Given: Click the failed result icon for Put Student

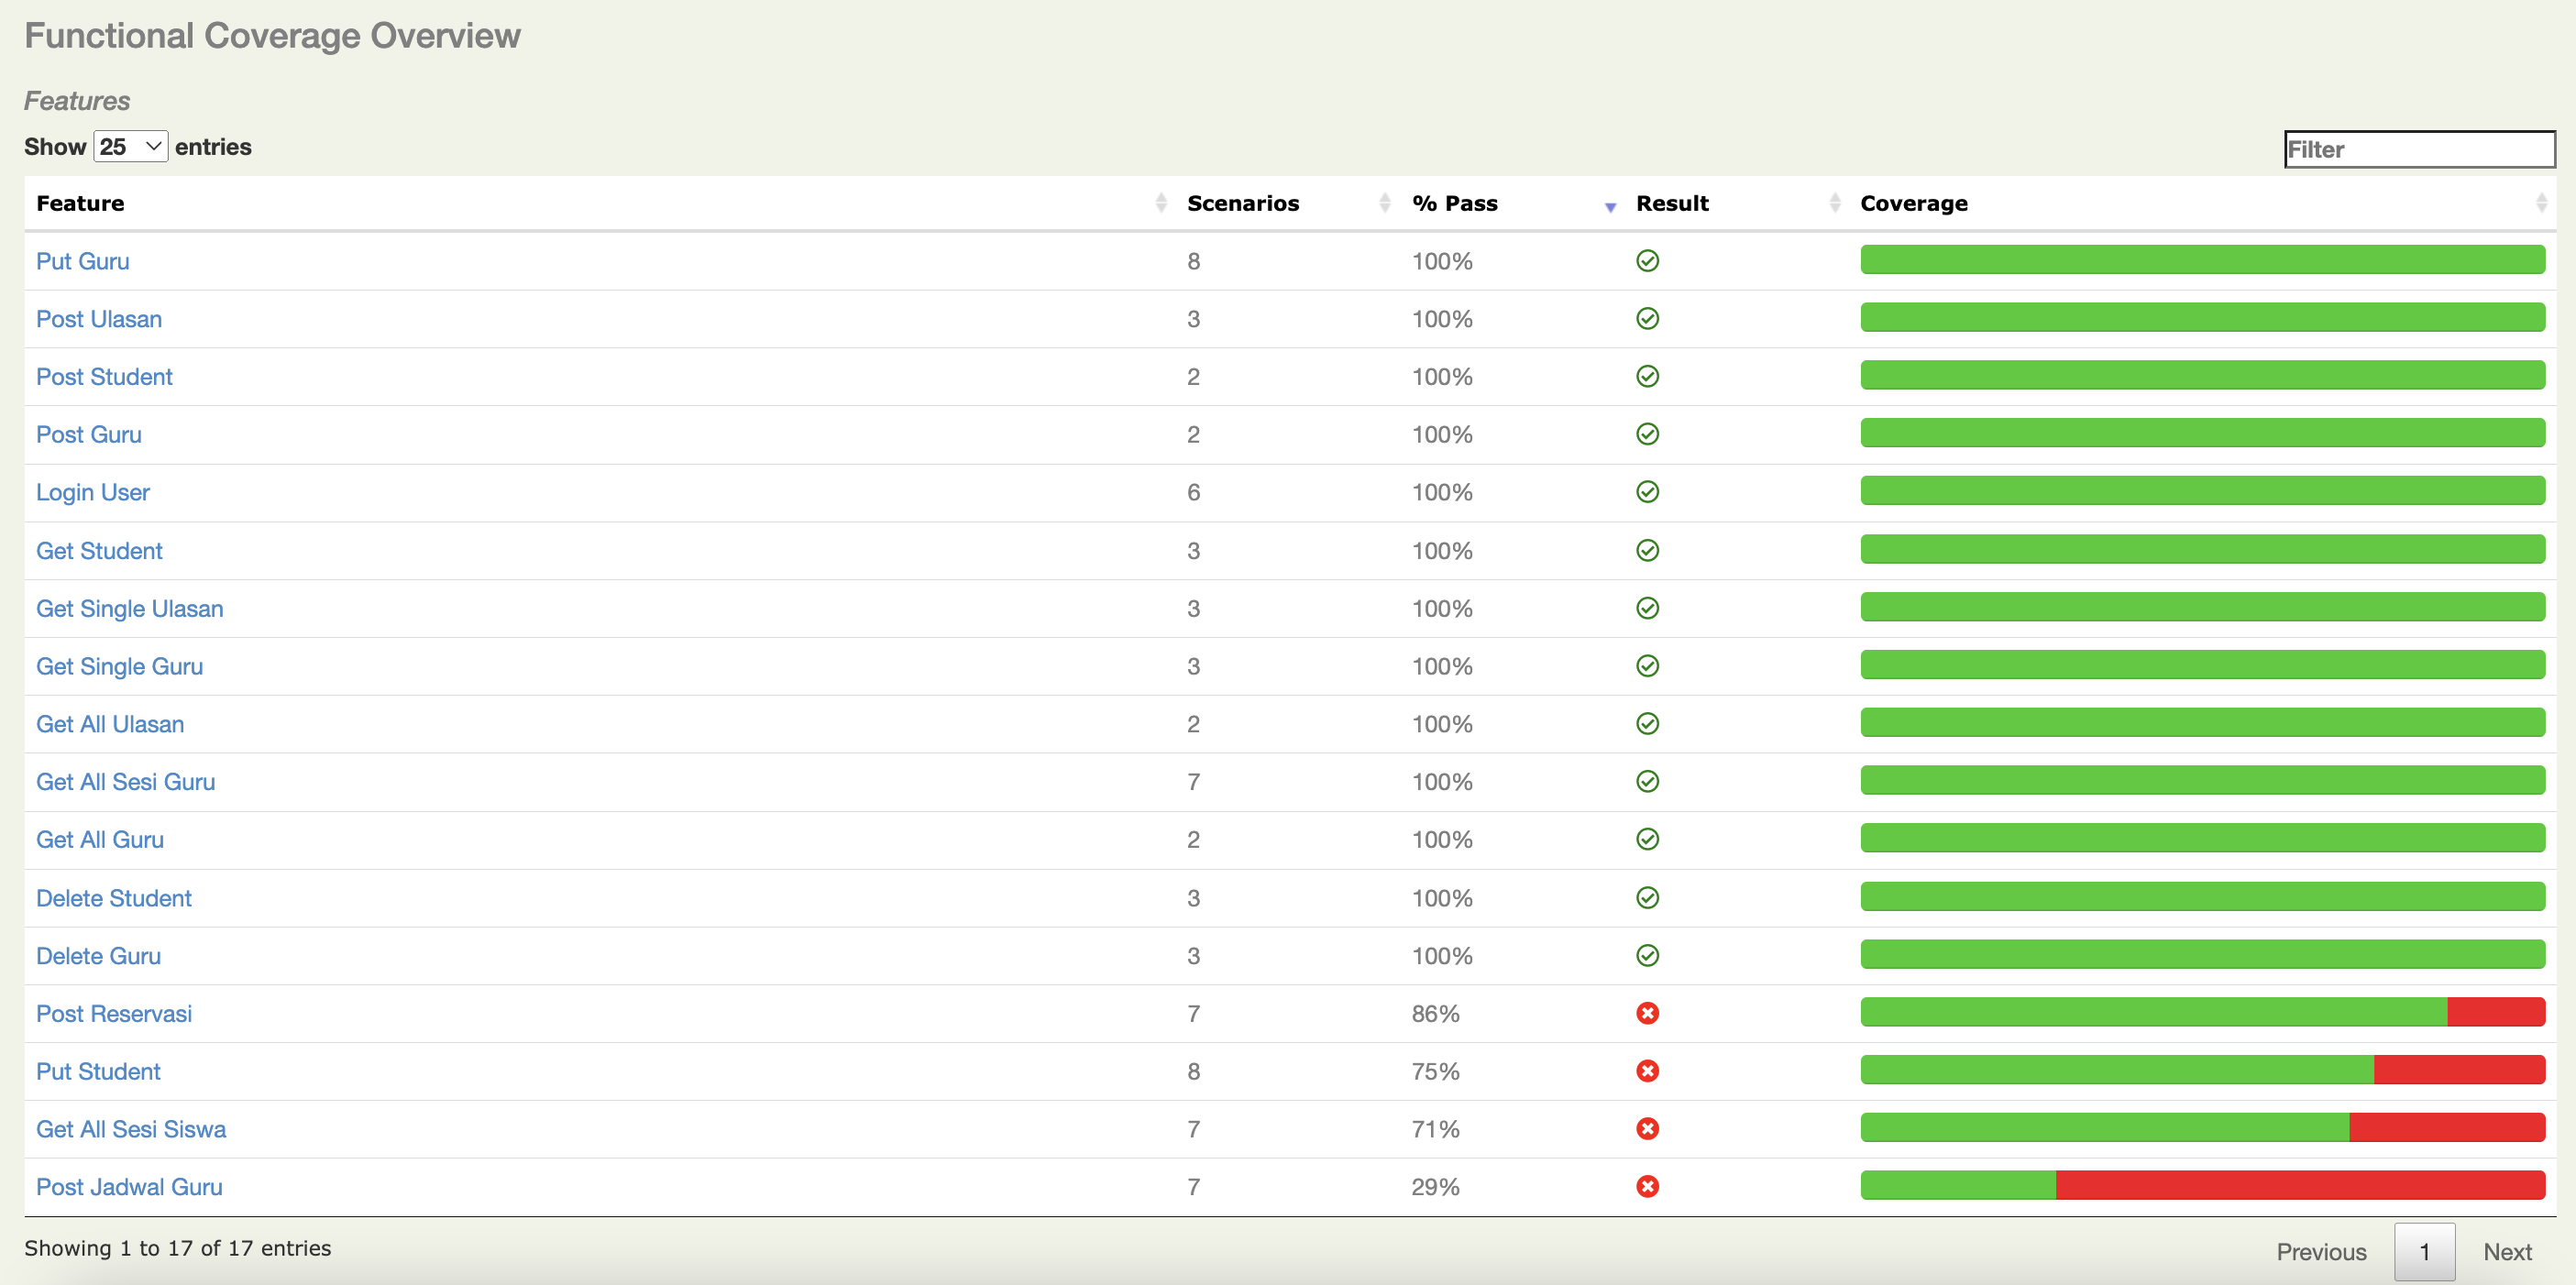Looking at the screenshot, I should tap(1647, 1071).
